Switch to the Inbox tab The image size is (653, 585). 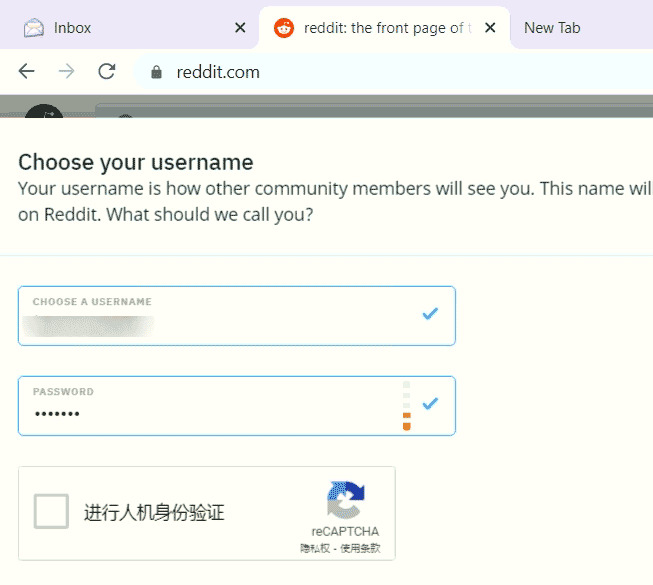click(x=129, y=28)
